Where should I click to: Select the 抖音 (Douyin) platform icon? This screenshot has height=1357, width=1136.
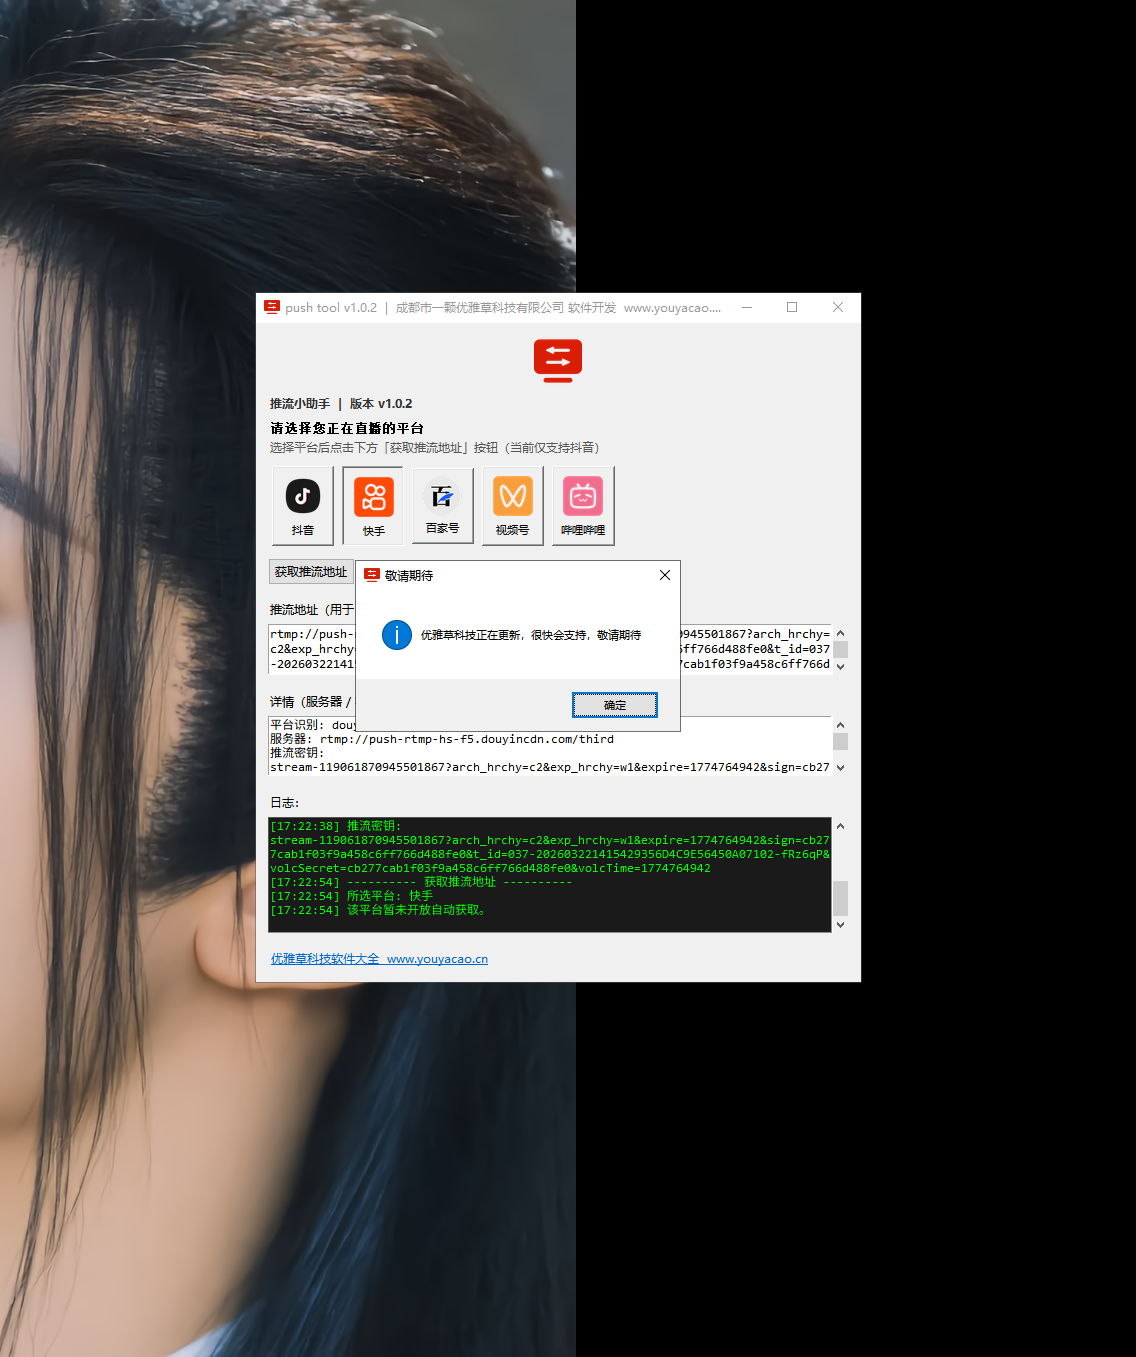[303, 506]
